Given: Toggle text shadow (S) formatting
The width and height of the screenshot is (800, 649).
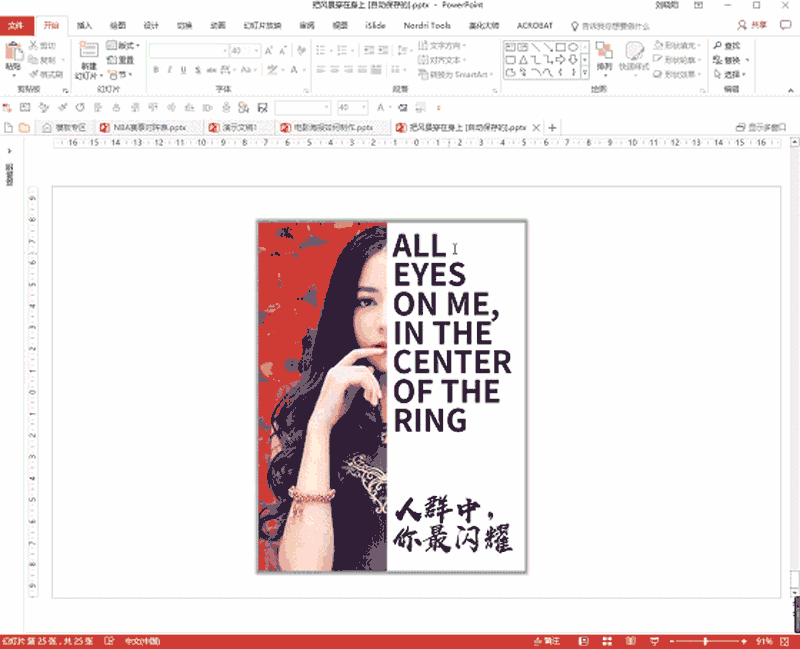Looking at the screenshot, I should (197, 70).
